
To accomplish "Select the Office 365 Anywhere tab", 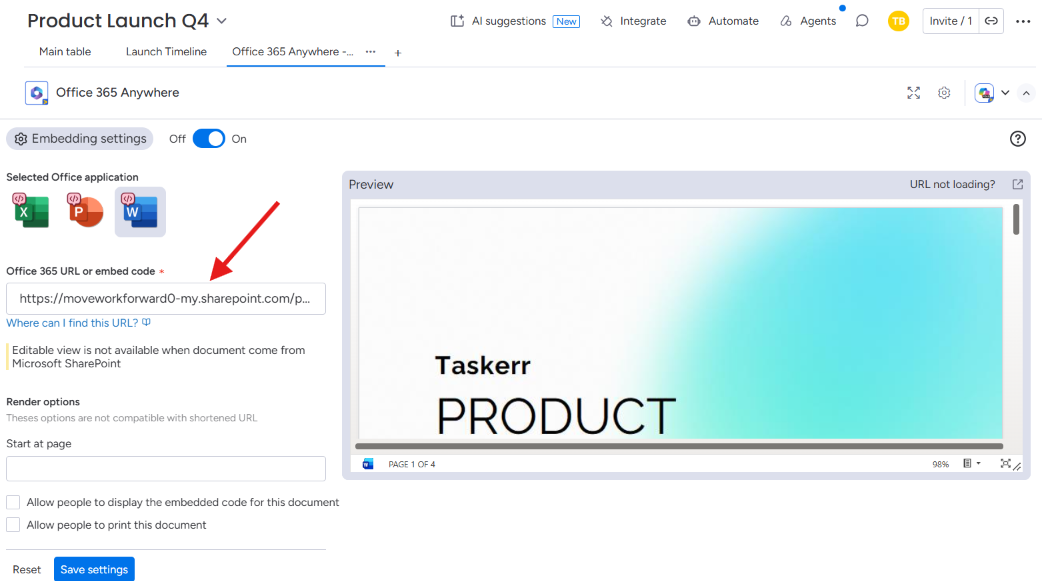I will click(x=292, y=52).
